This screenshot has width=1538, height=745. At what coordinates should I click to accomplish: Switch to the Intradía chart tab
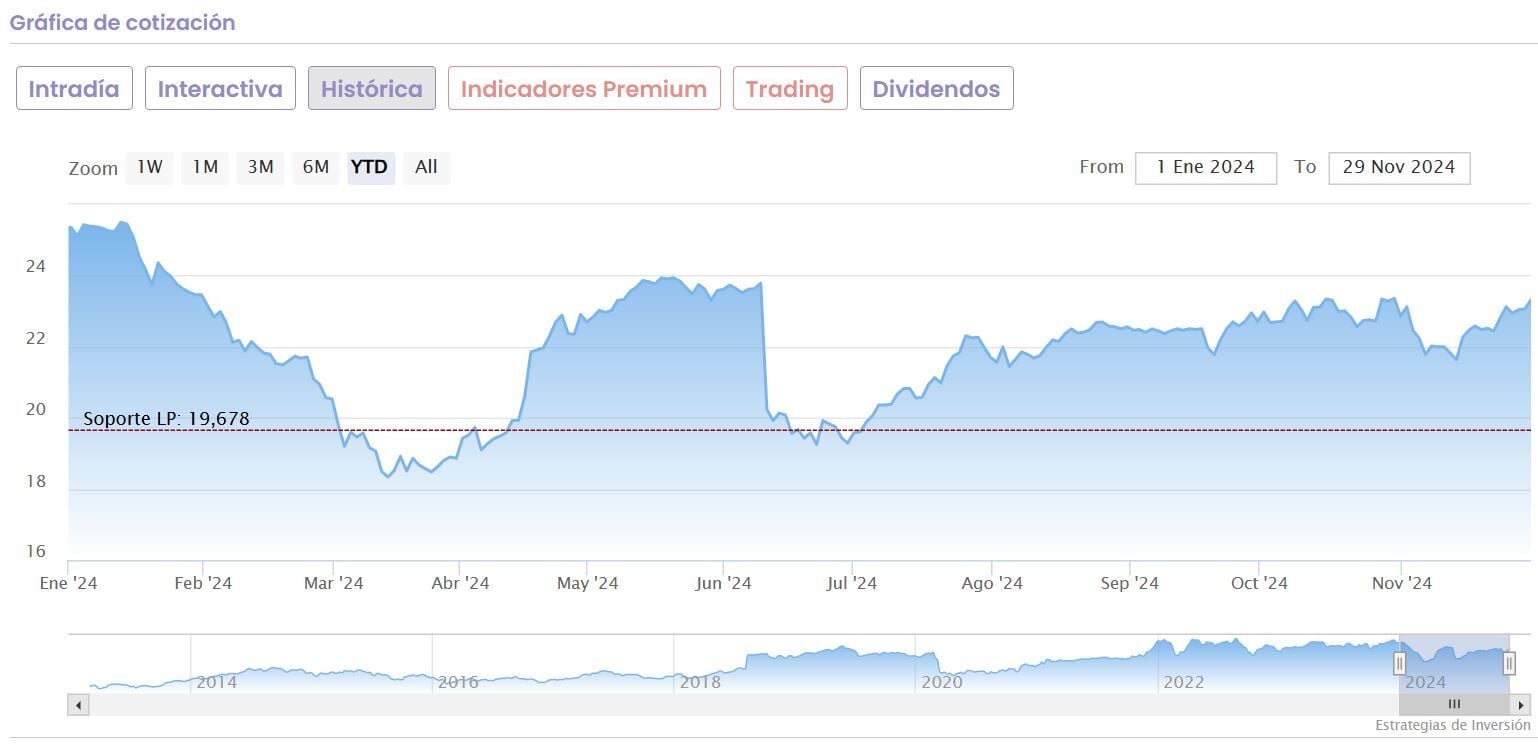[74, 89]
